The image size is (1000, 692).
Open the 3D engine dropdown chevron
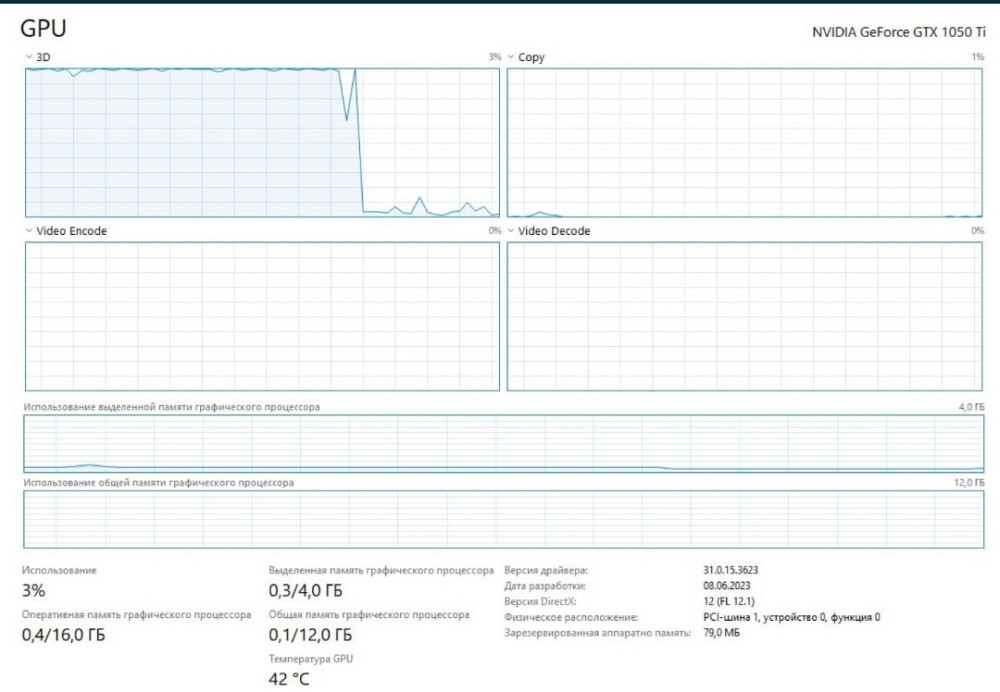(x=28, y=58)
